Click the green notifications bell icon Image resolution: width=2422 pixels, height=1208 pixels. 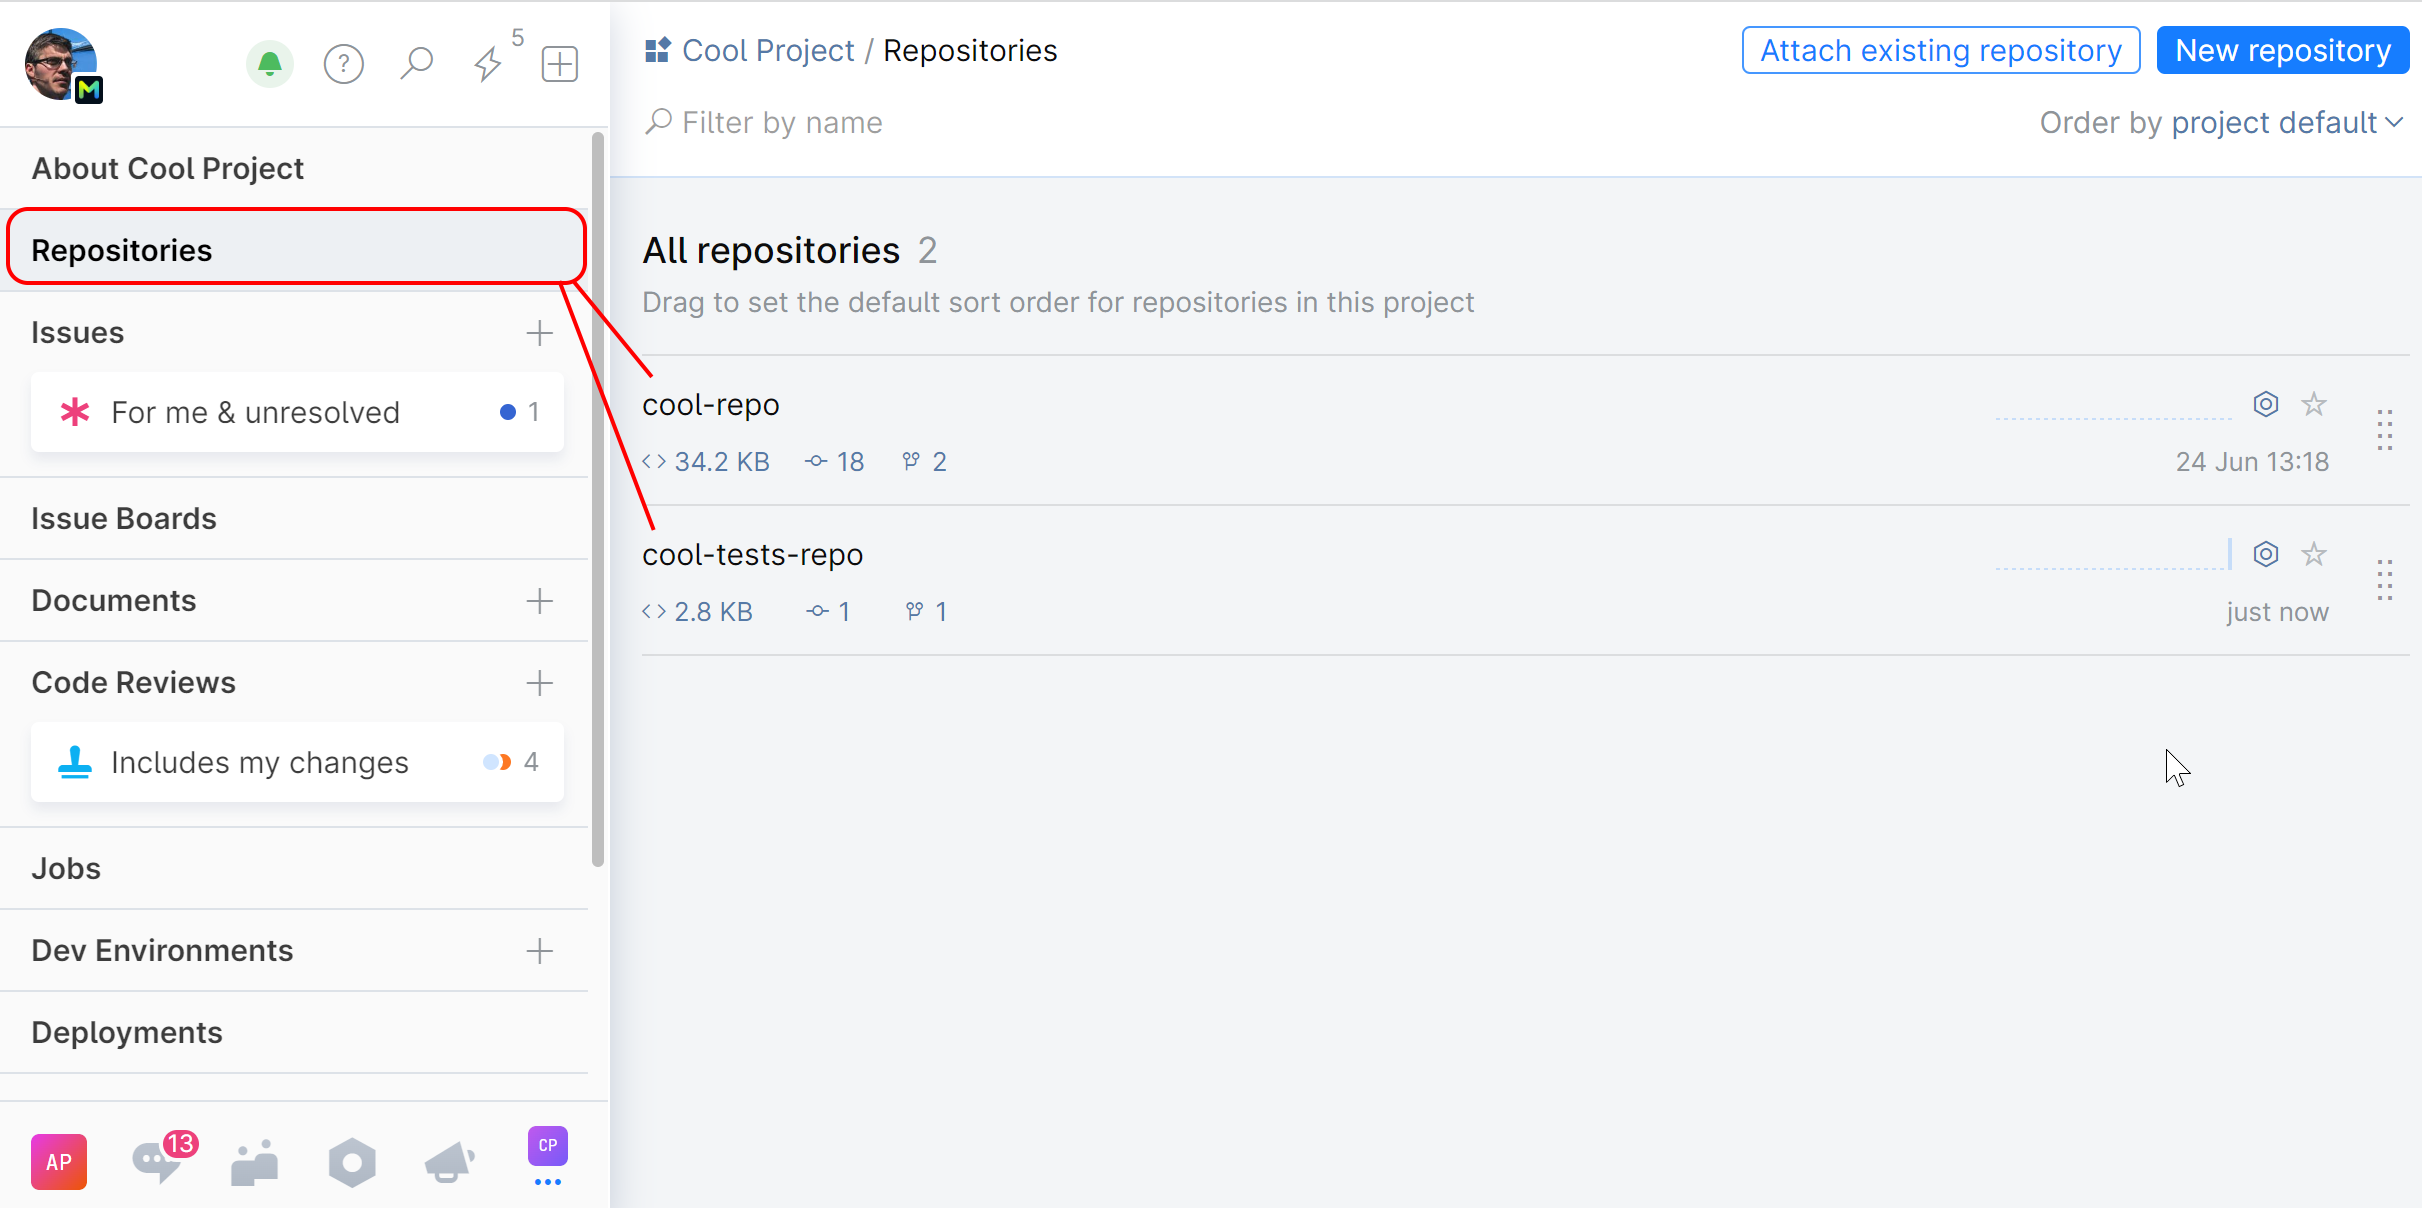(269, 65)
